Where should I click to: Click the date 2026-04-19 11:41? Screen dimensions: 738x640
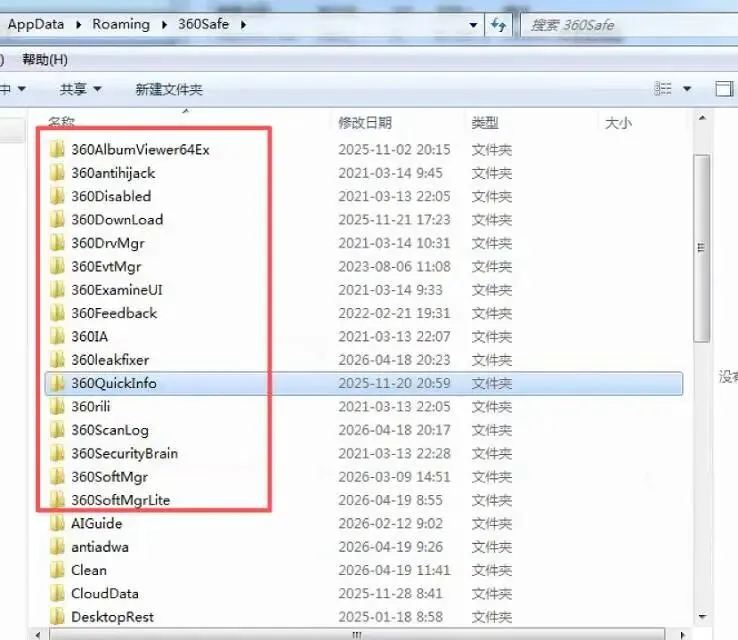(x=394, y=570)
